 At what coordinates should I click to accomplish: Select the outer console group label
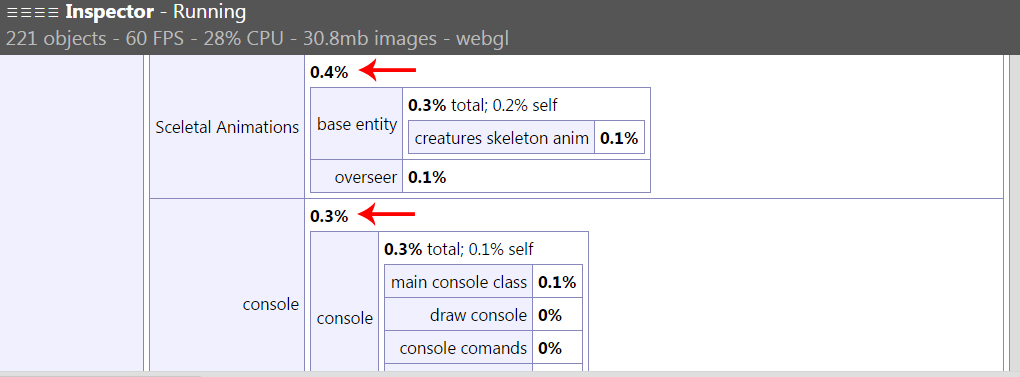point(271,304)
